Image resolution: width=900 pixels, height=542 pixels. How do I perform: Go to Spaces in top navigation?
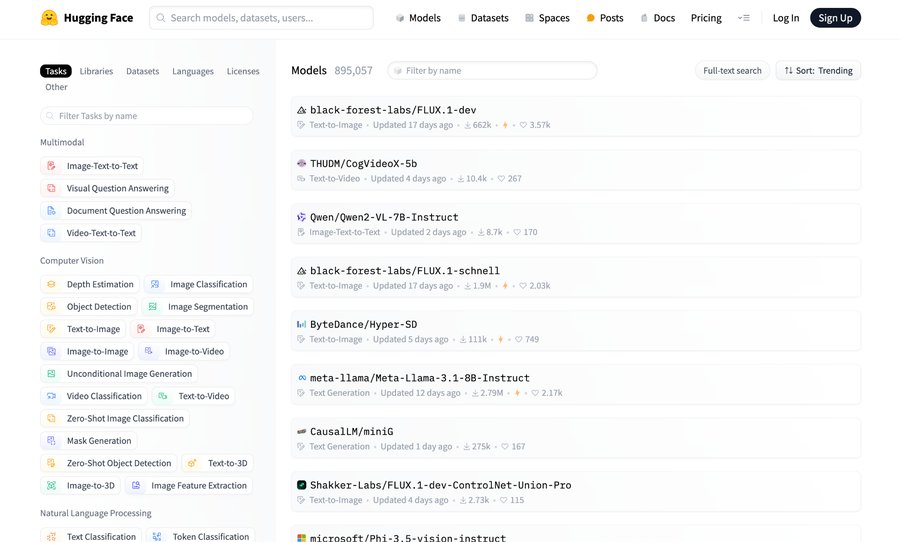point(547,18)
